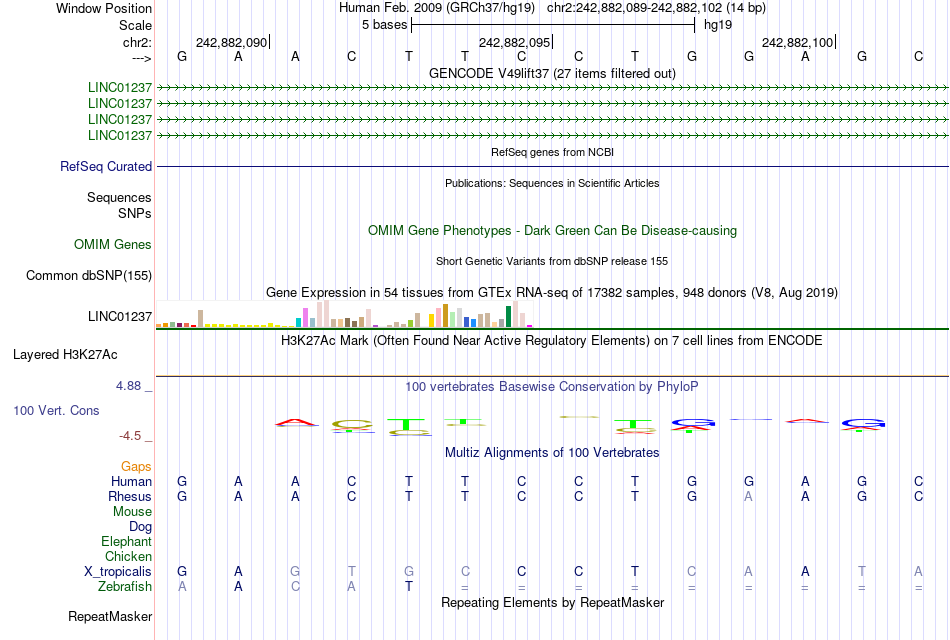Click the Common dbSNP(155) label
The width and height of the screenshot is (950, 640).
(88, 276)
